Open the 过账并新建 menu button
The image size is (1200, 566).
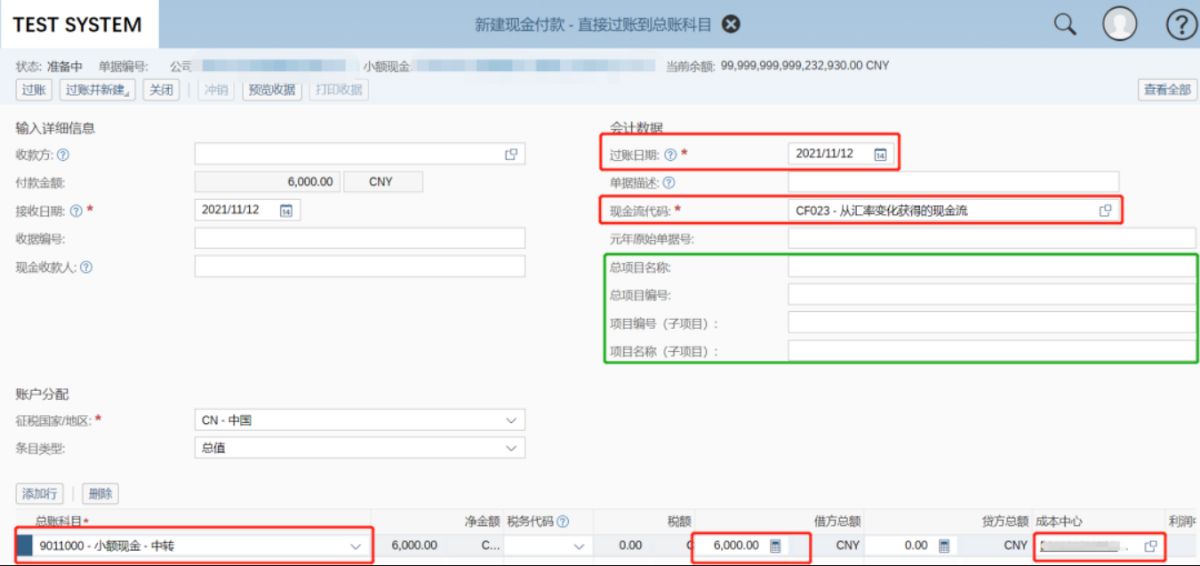(x=96, y=90)
